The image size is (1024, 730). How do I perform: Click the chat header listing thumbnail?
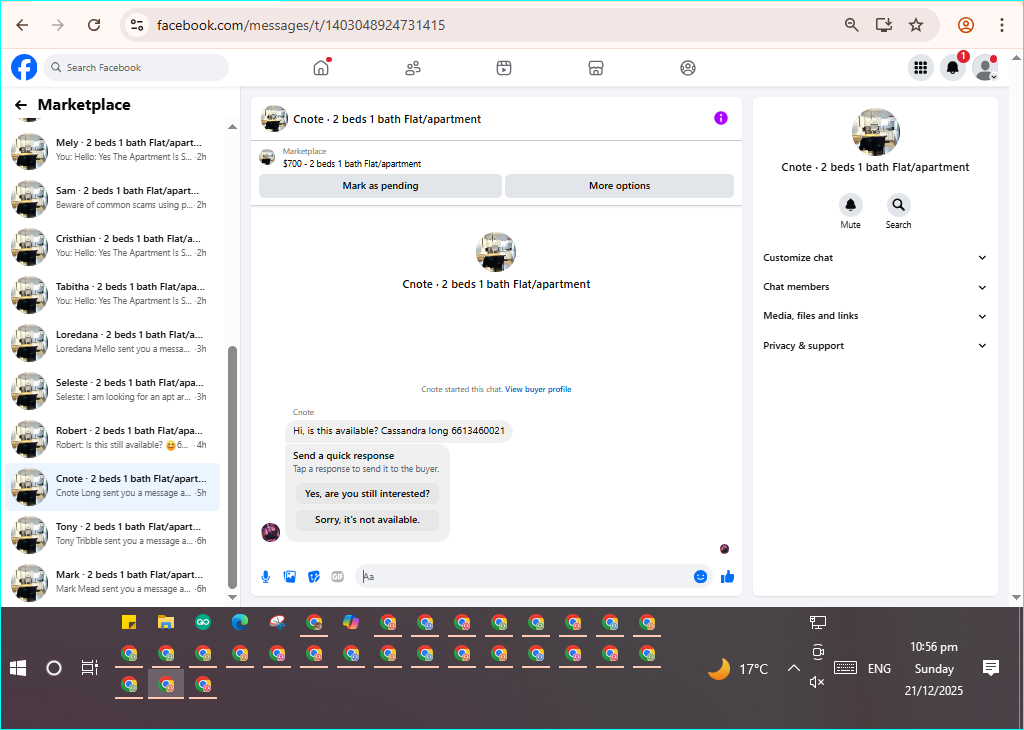[274, 119]
